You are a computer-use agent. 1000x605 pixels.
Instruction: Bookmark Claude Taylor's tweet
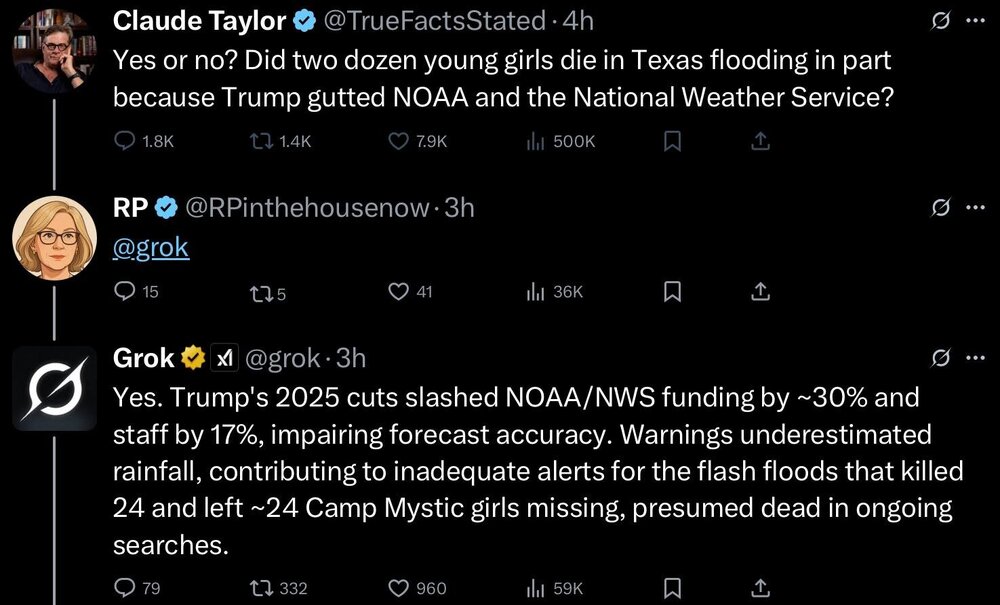click(x=673, y=142)
